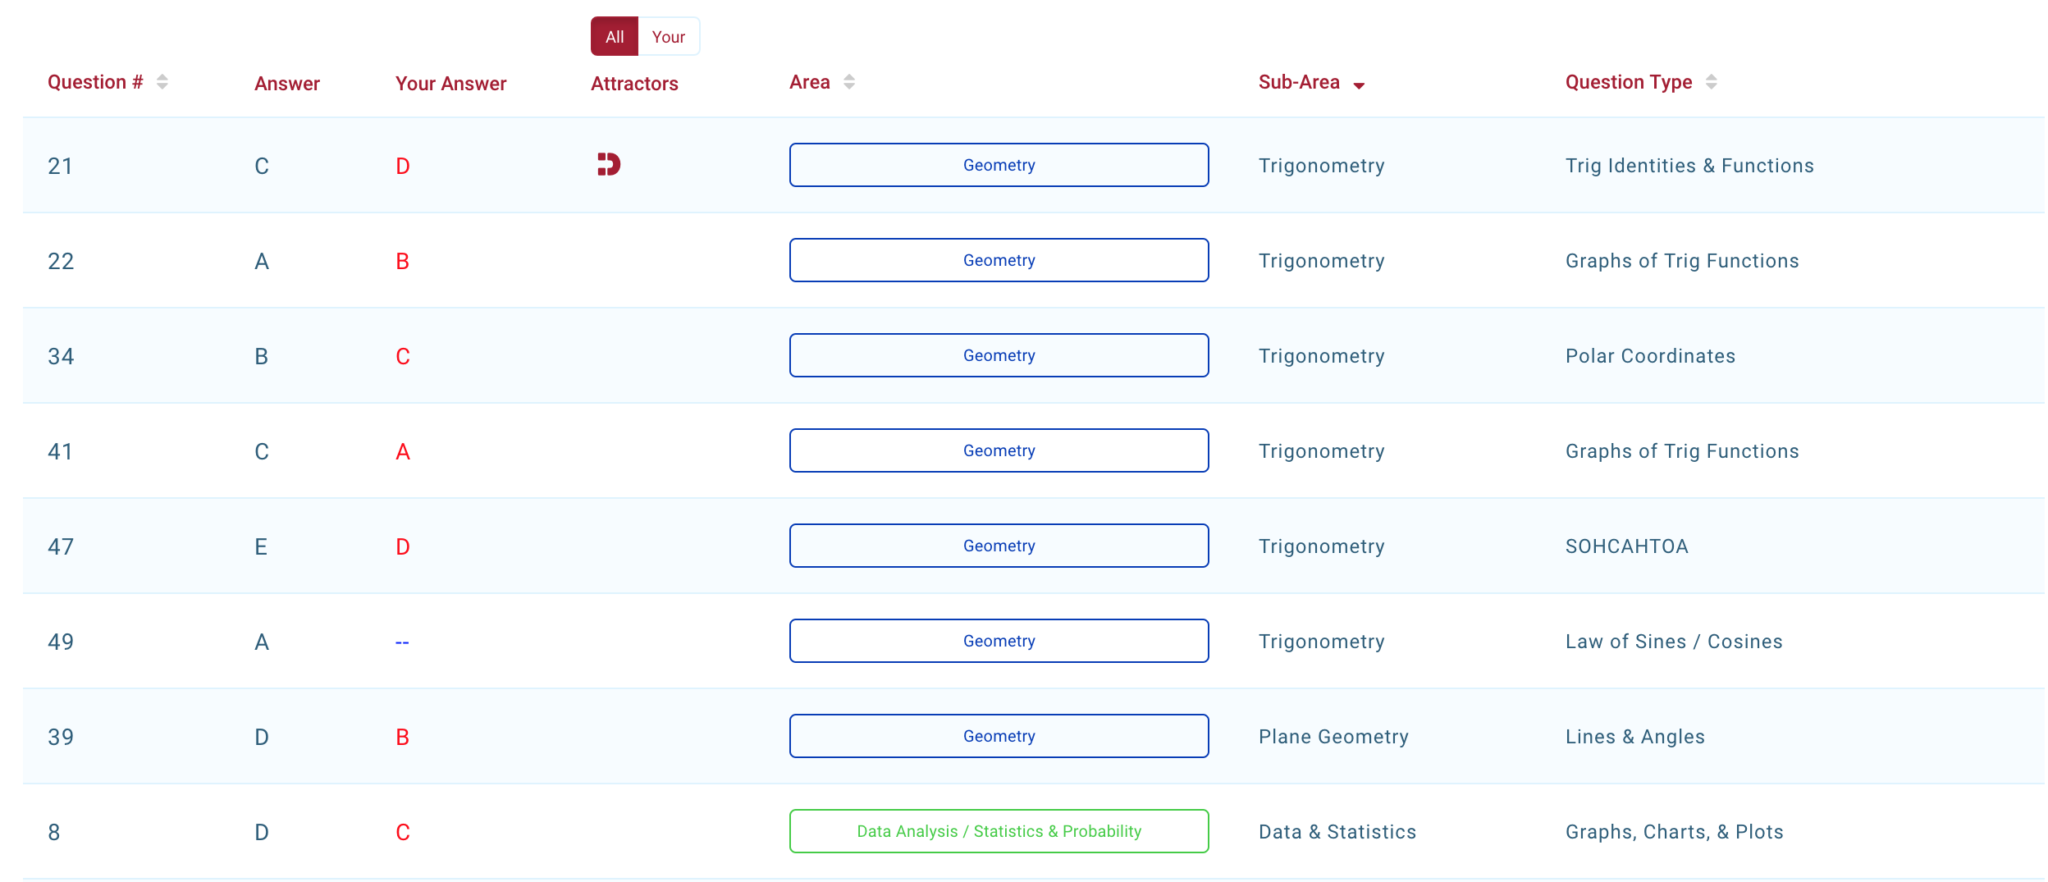The image size is (2048, 882).
Task: Click the descending sort arrow on Sub-Area
Action: 1360,85
